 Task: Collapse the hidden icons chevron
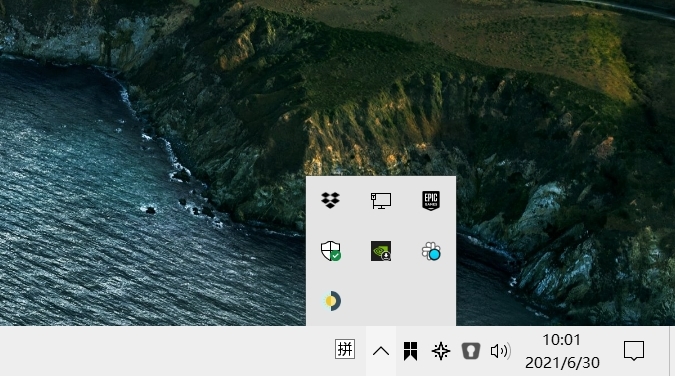point(381,351)
